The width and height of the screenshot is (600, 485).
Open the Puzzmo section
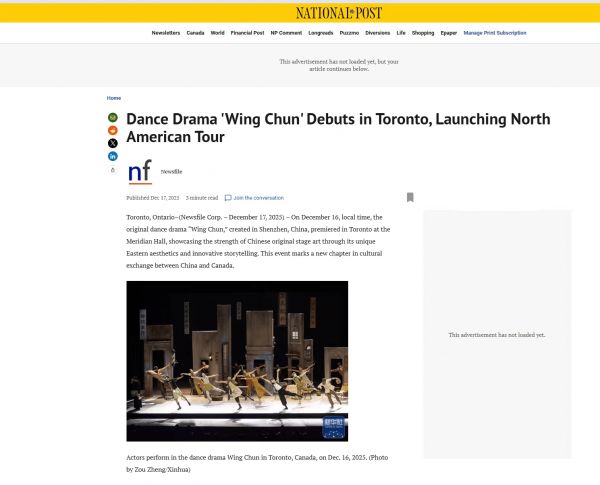click(x=349, y=33)
